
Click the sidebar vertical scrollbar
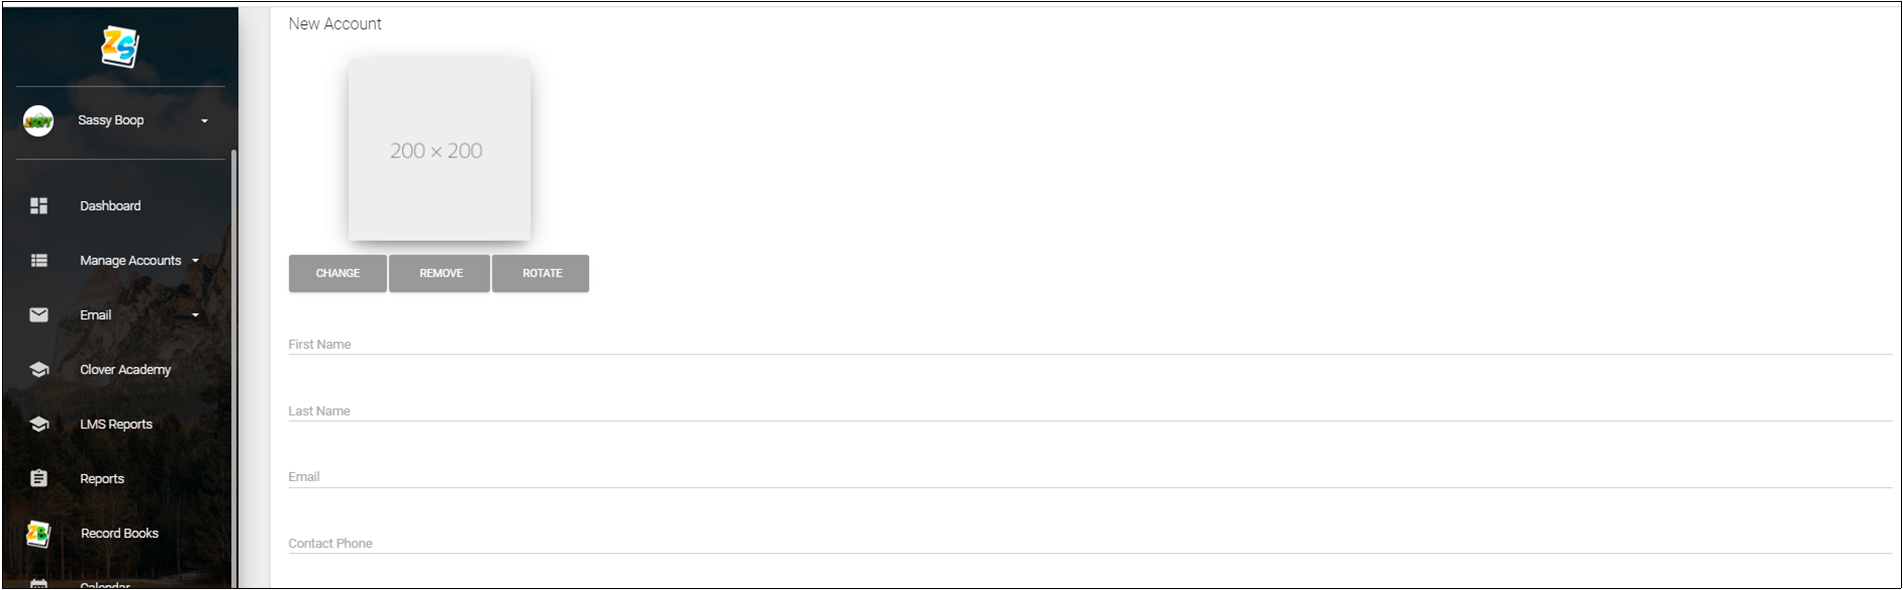tap(234, 368)
